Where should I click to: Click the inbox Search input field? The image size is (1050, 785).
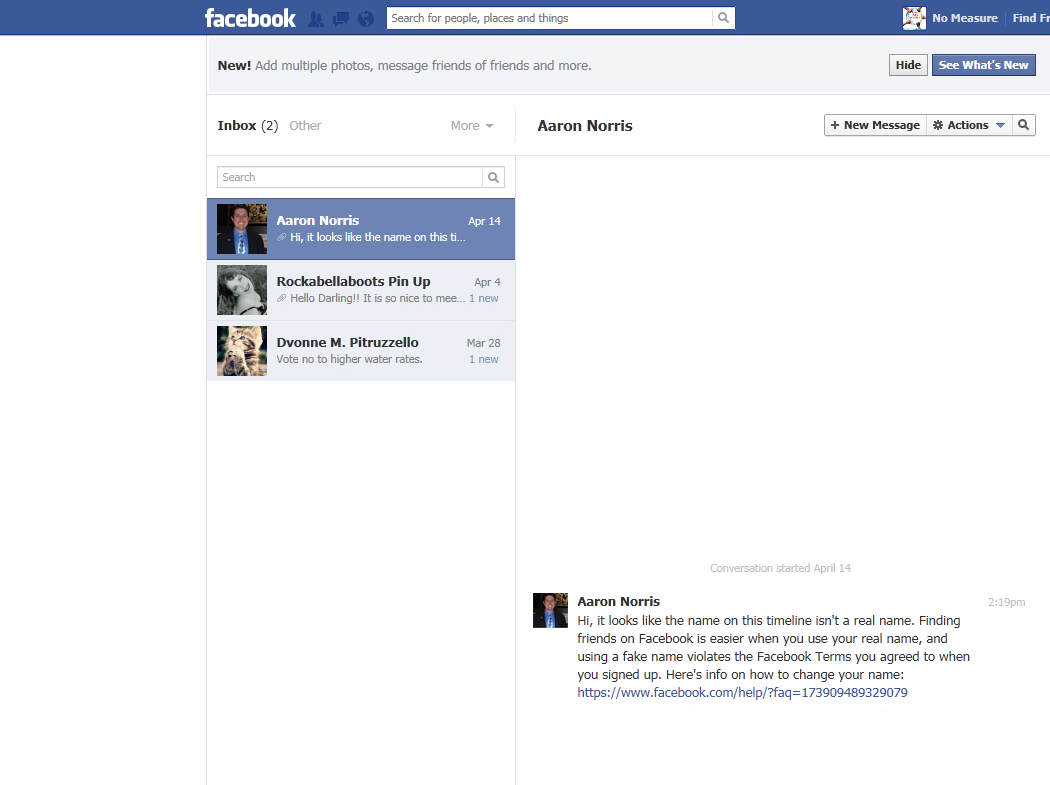[x=350, y=177]
